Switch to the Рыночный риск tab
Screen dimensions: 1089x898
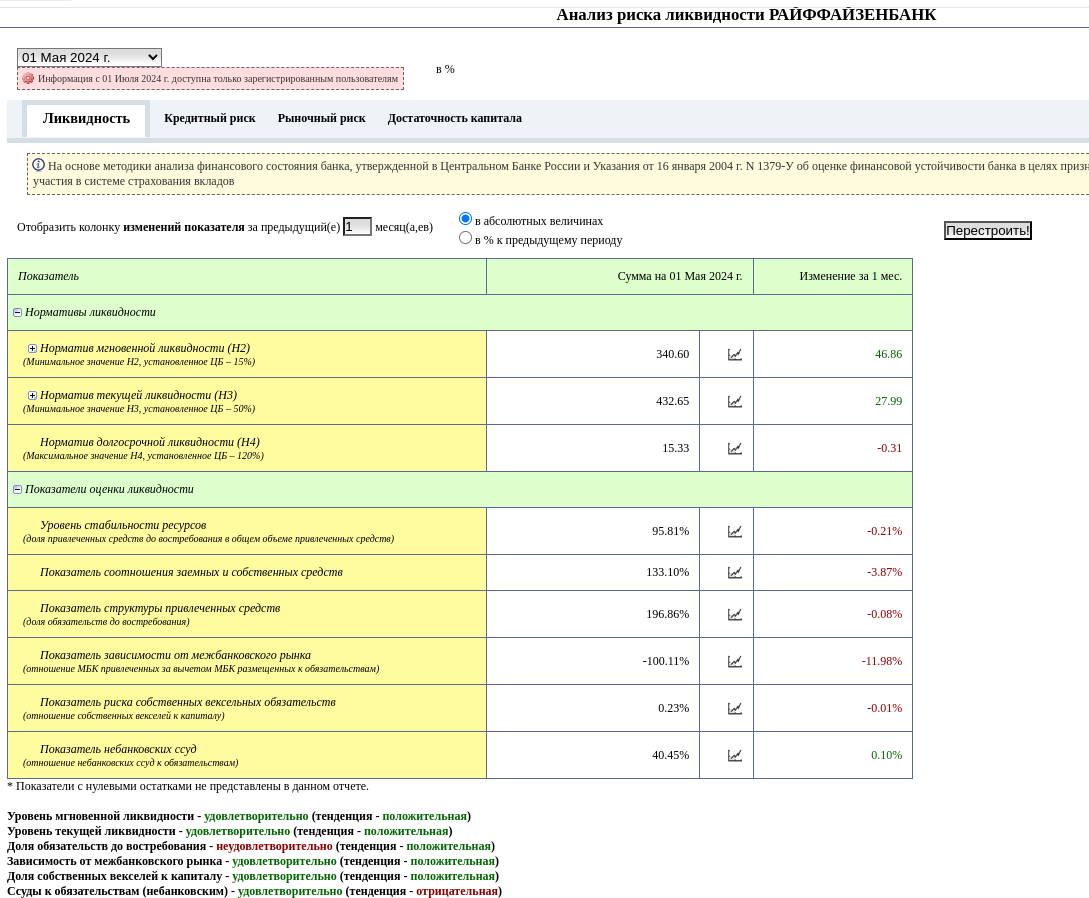[x=322, y=118]
